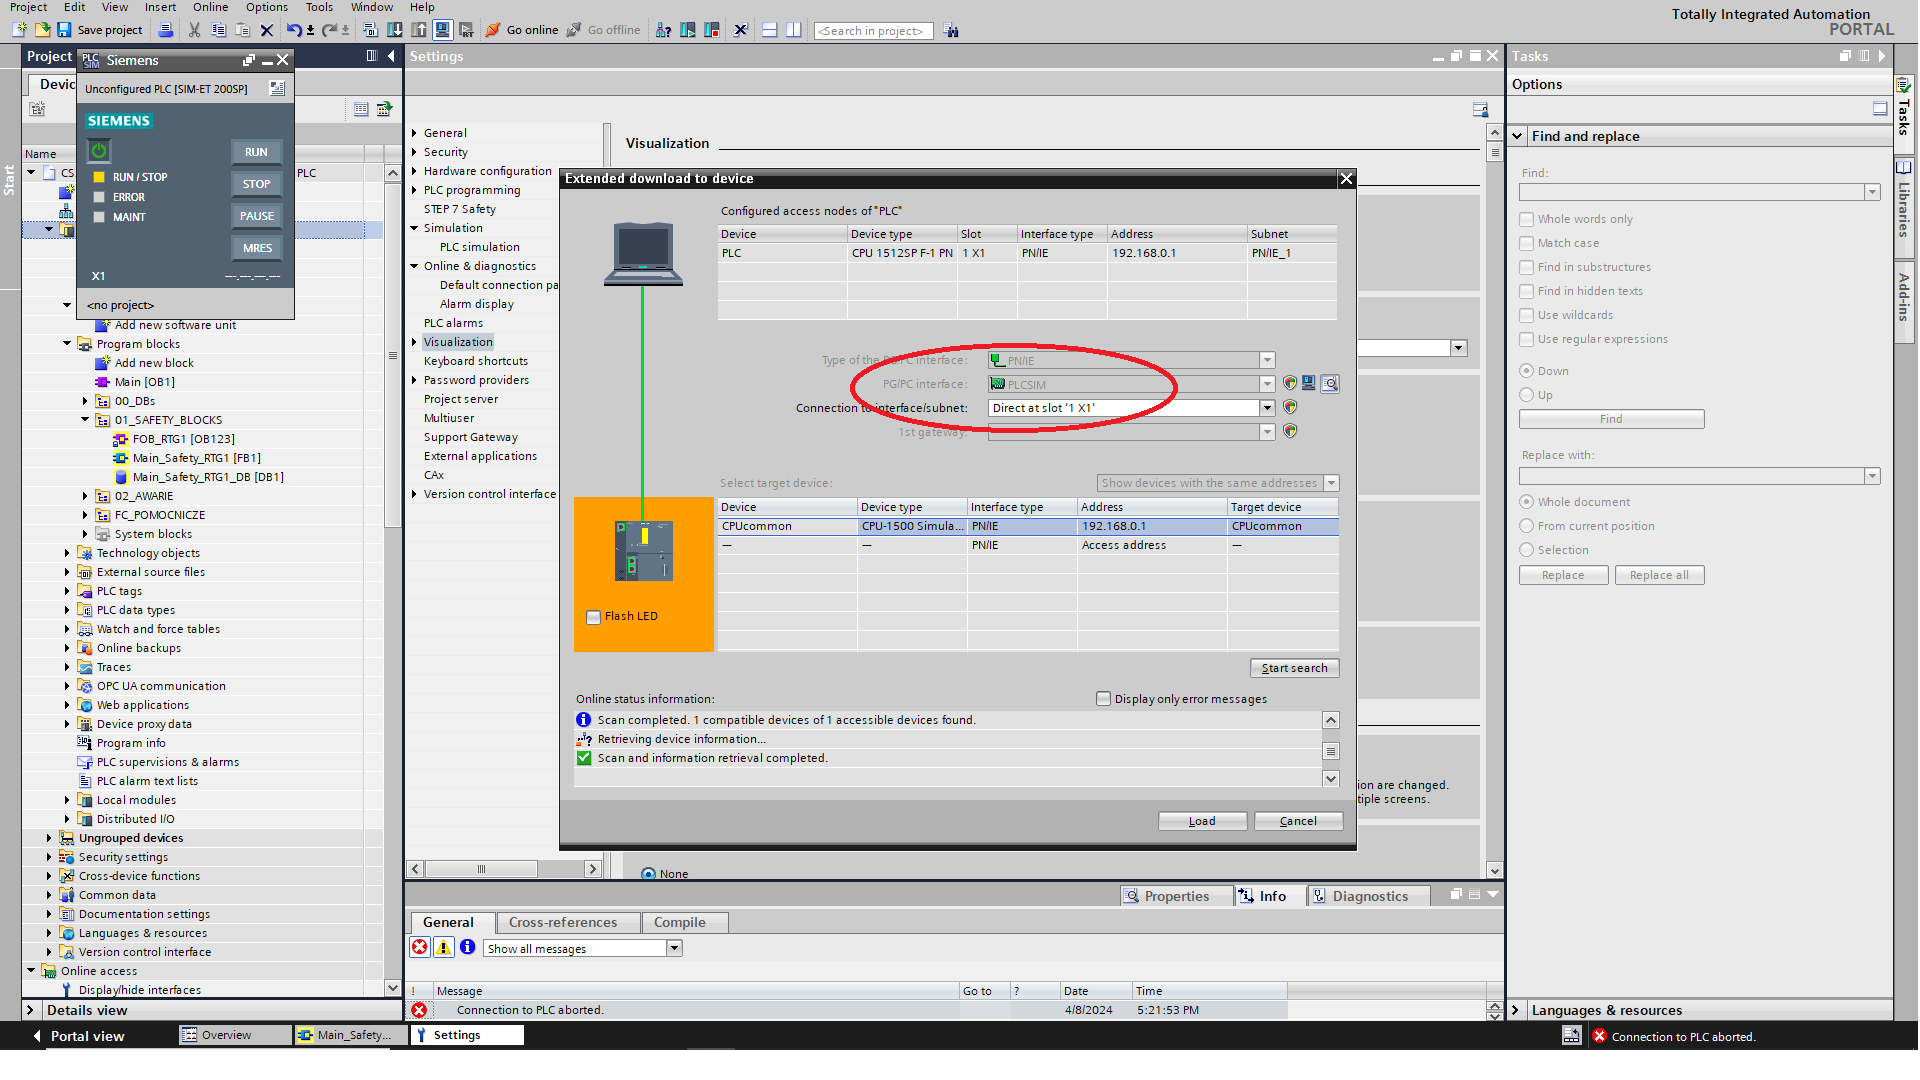Image resolution: width=1920 pixels, height=1080 pixels.
Task: Tick the Whole words only checkbox
Action: click(x=1527, y=219)
